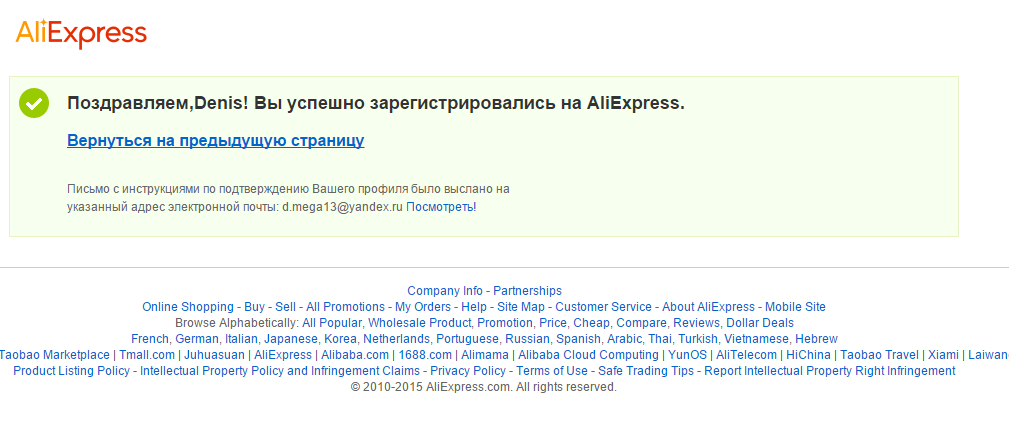Open Privacy Policy link
Image resolution: width=1009 pixels, height=446 pixels.
[468, 371]
